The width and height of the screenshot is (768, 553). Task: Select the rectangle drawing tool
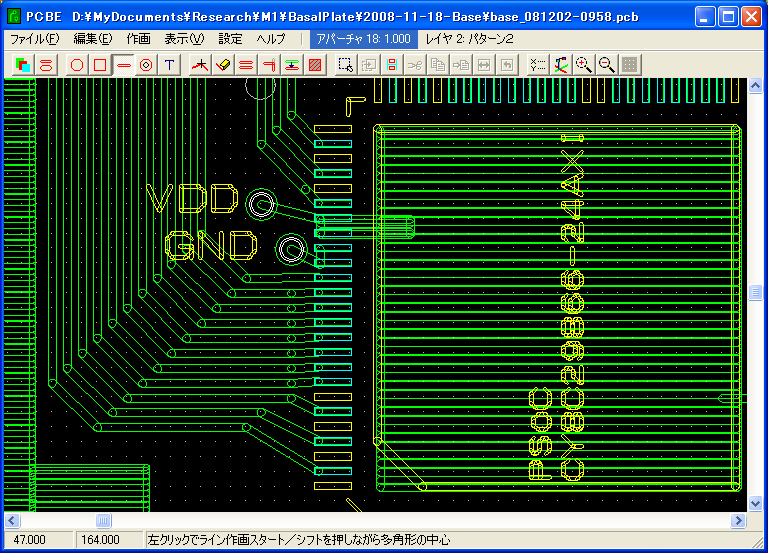(x=100, y=65)
